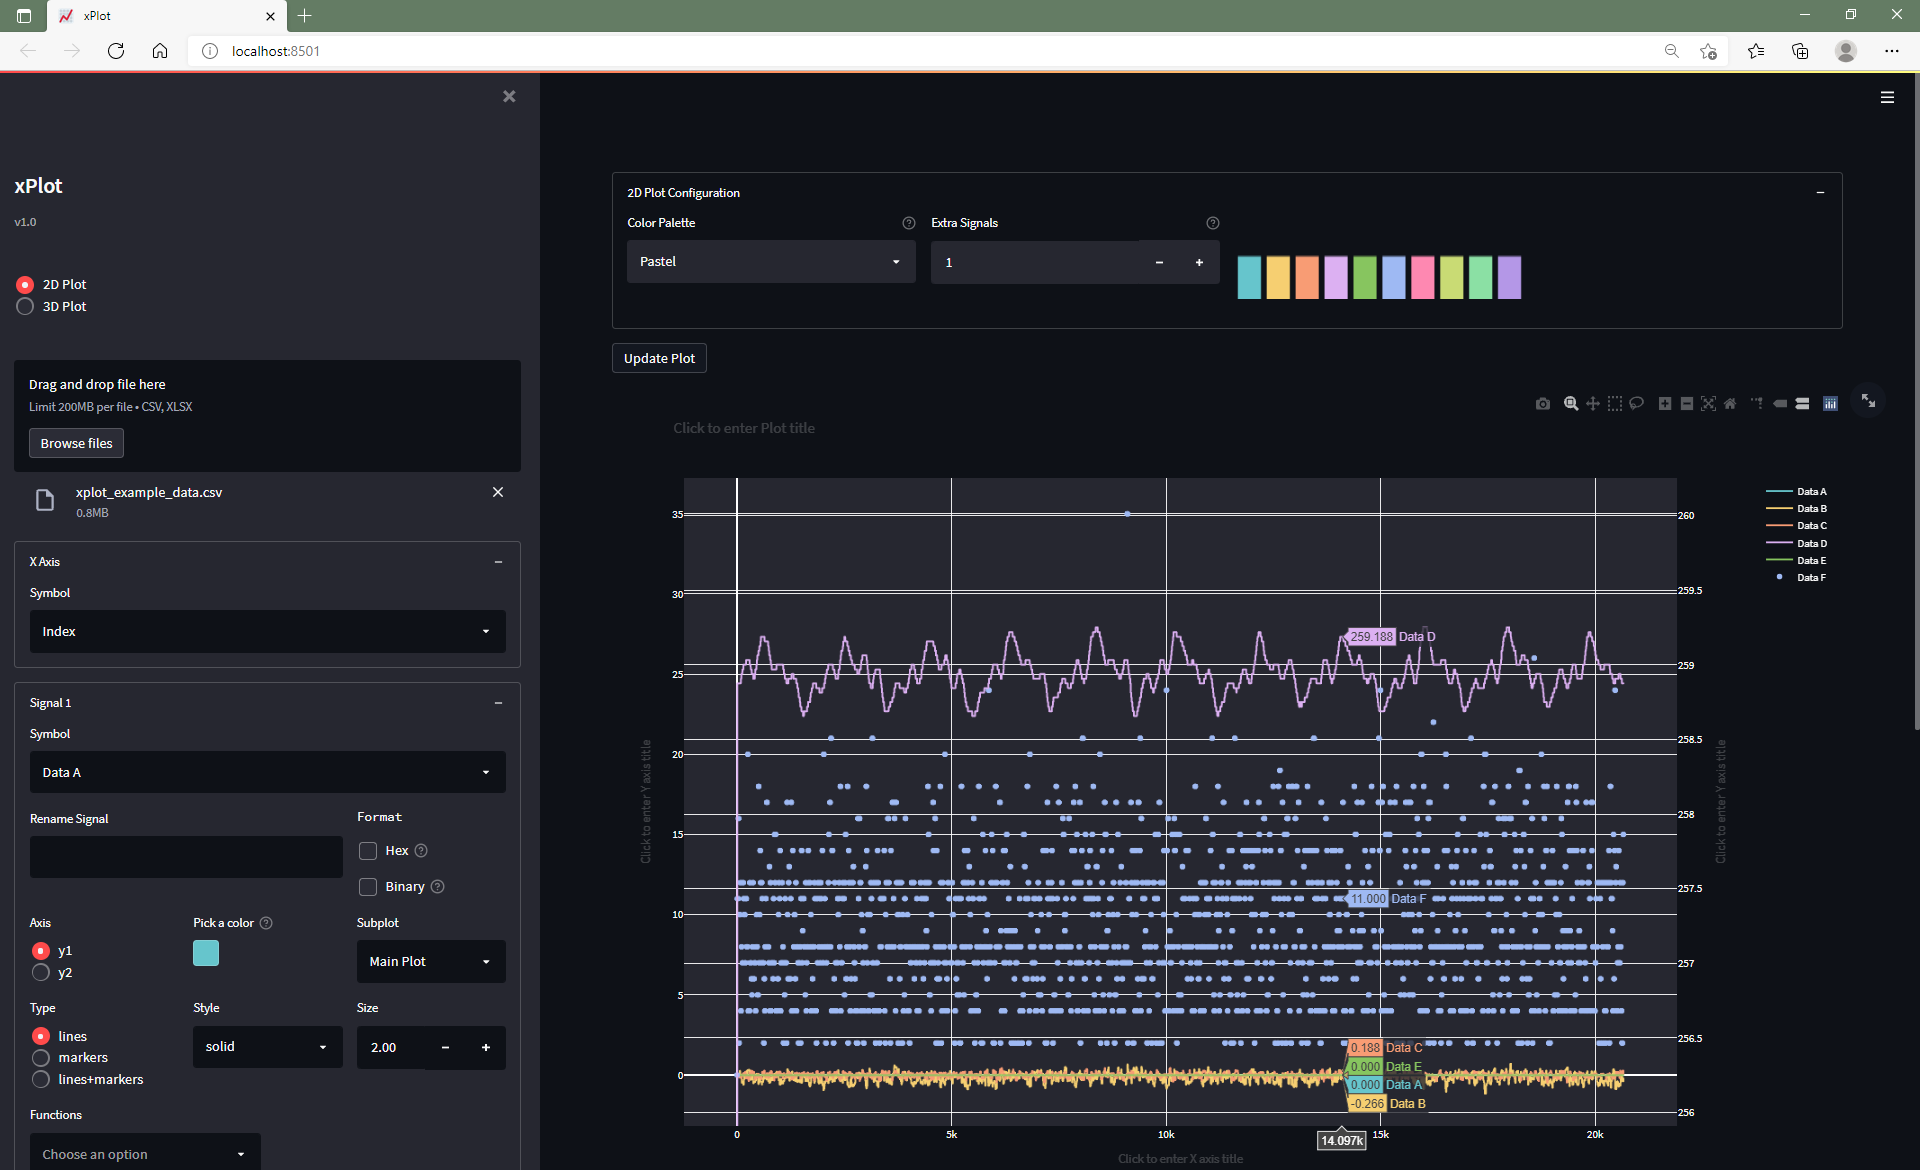Zoom out of the plot with minus icon
Viewport: 1920px width, 1170px height.
pyautogui.click(x=1687, y=403)
